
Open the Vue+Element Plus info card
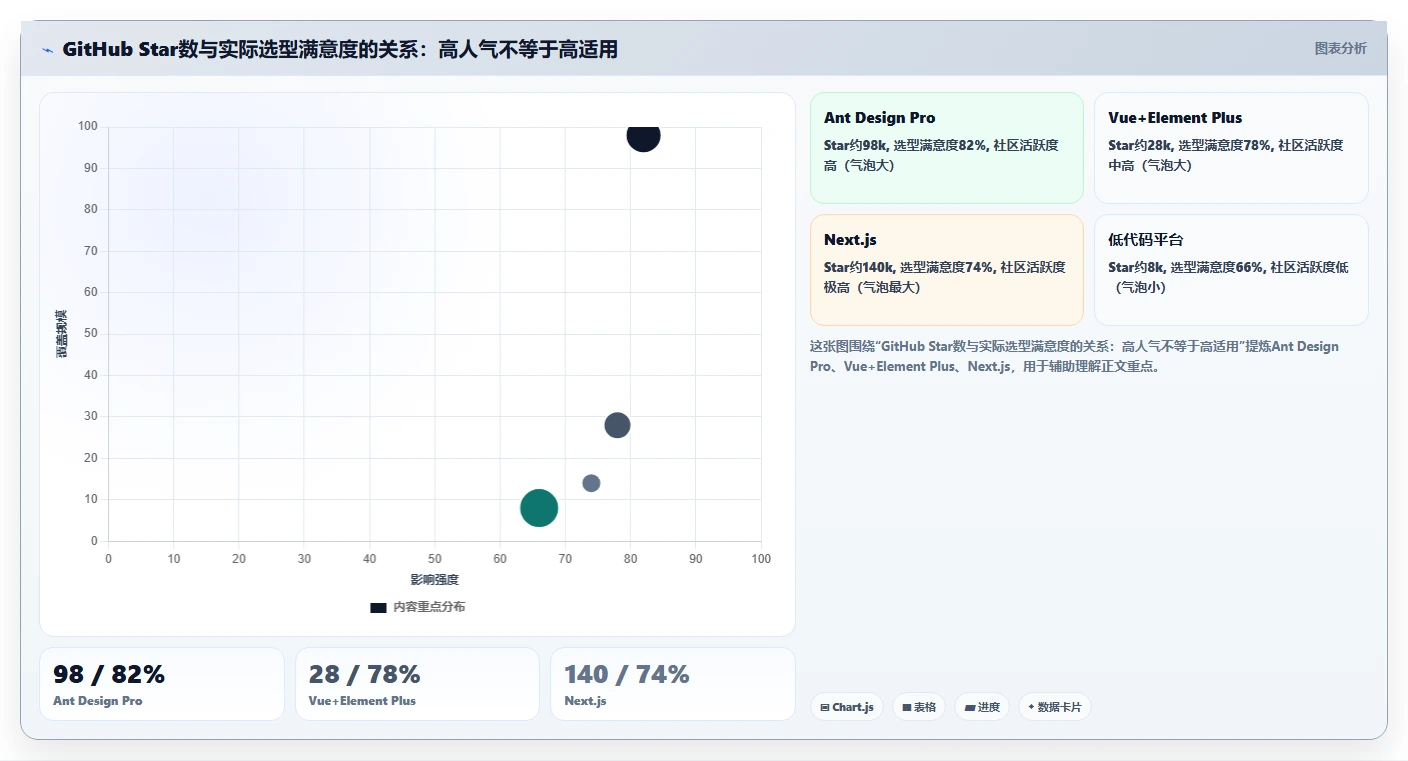1231,148
